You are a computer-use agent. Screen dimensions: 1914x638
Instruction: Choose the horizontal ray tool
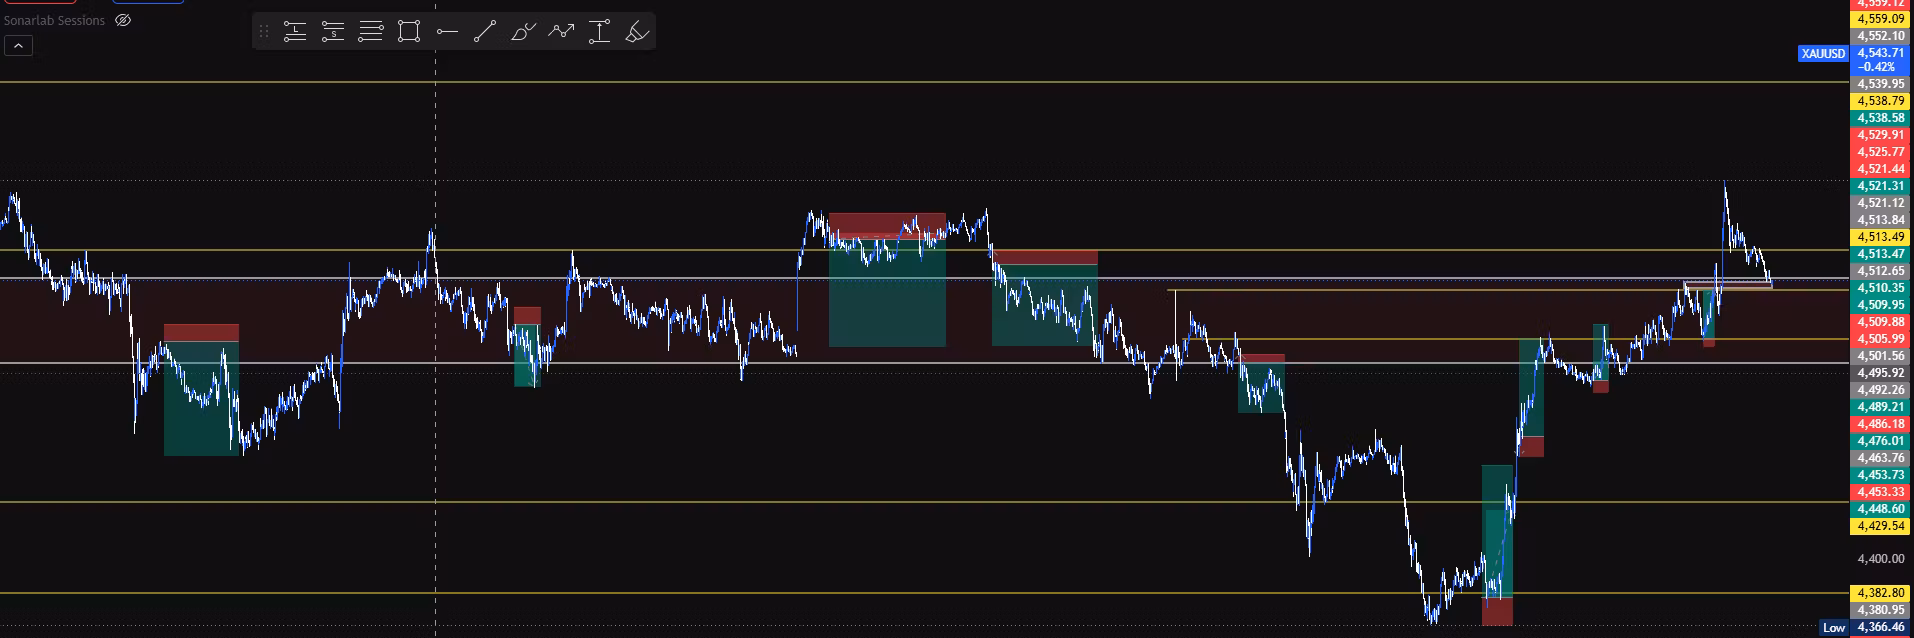[447, 32]
